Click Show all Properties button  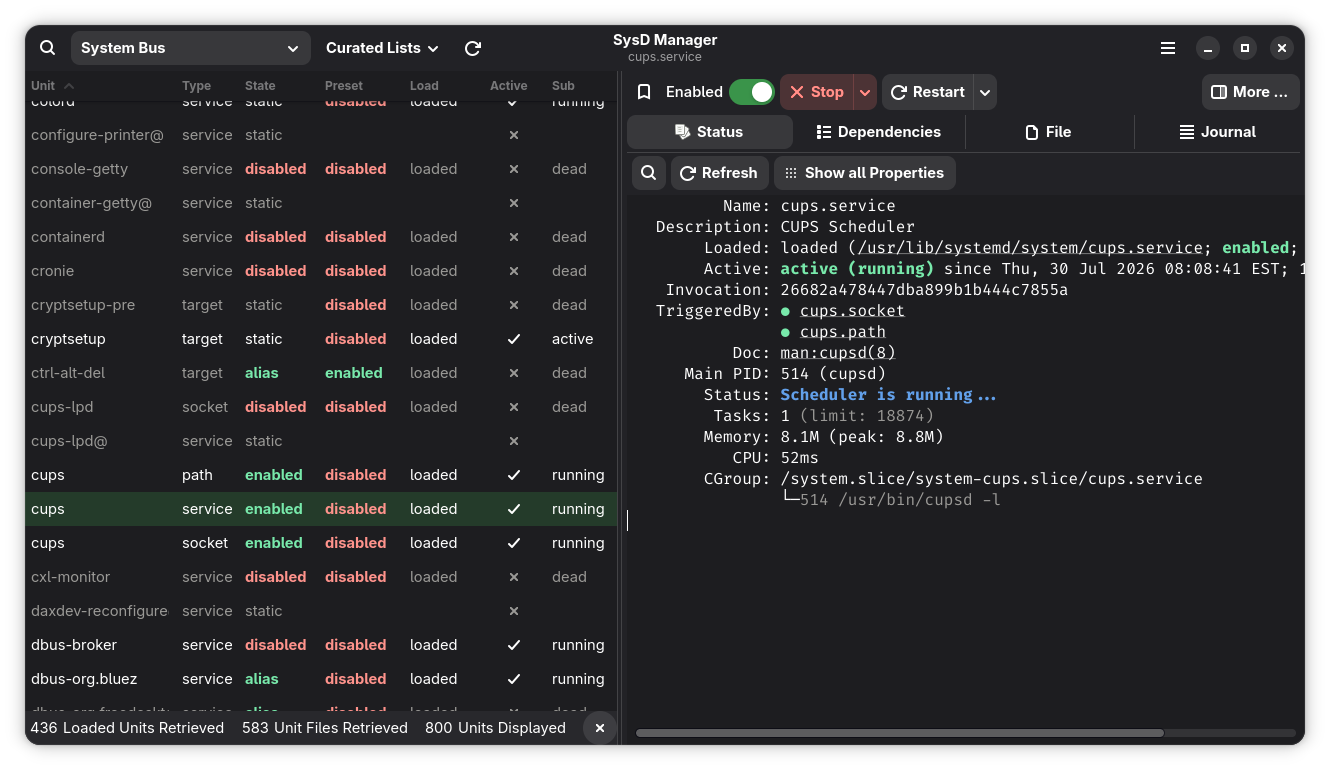[x=865, y=173]
